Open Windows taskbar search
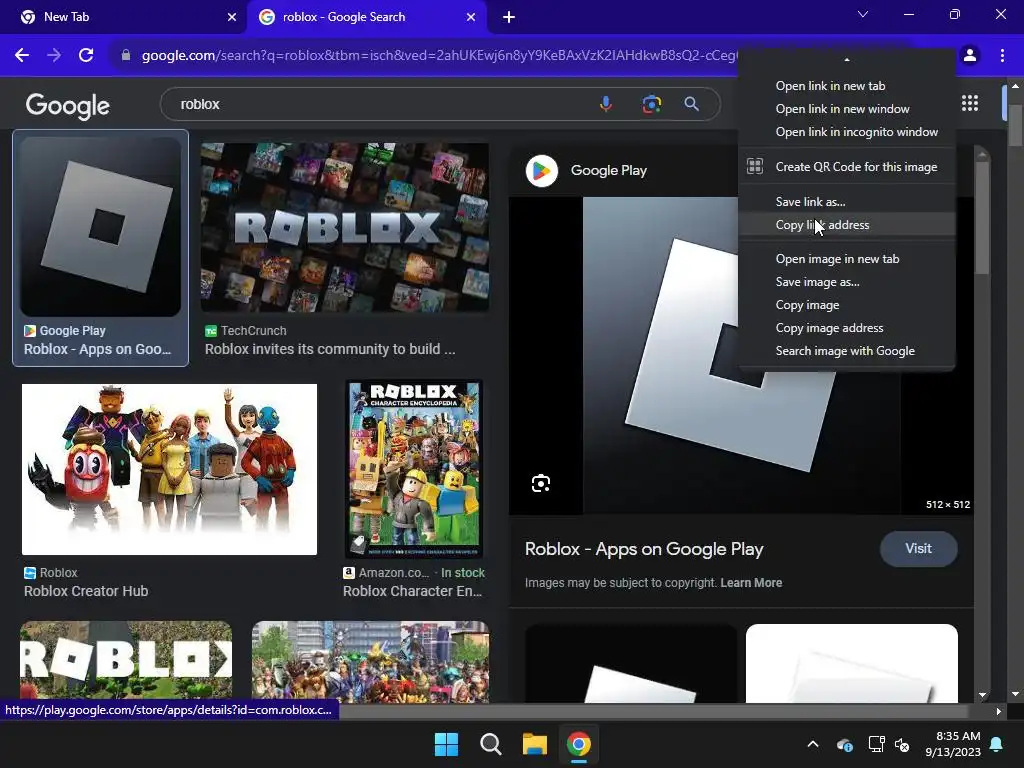Viewport: 1024px width, 768px height. pos(490,744)
